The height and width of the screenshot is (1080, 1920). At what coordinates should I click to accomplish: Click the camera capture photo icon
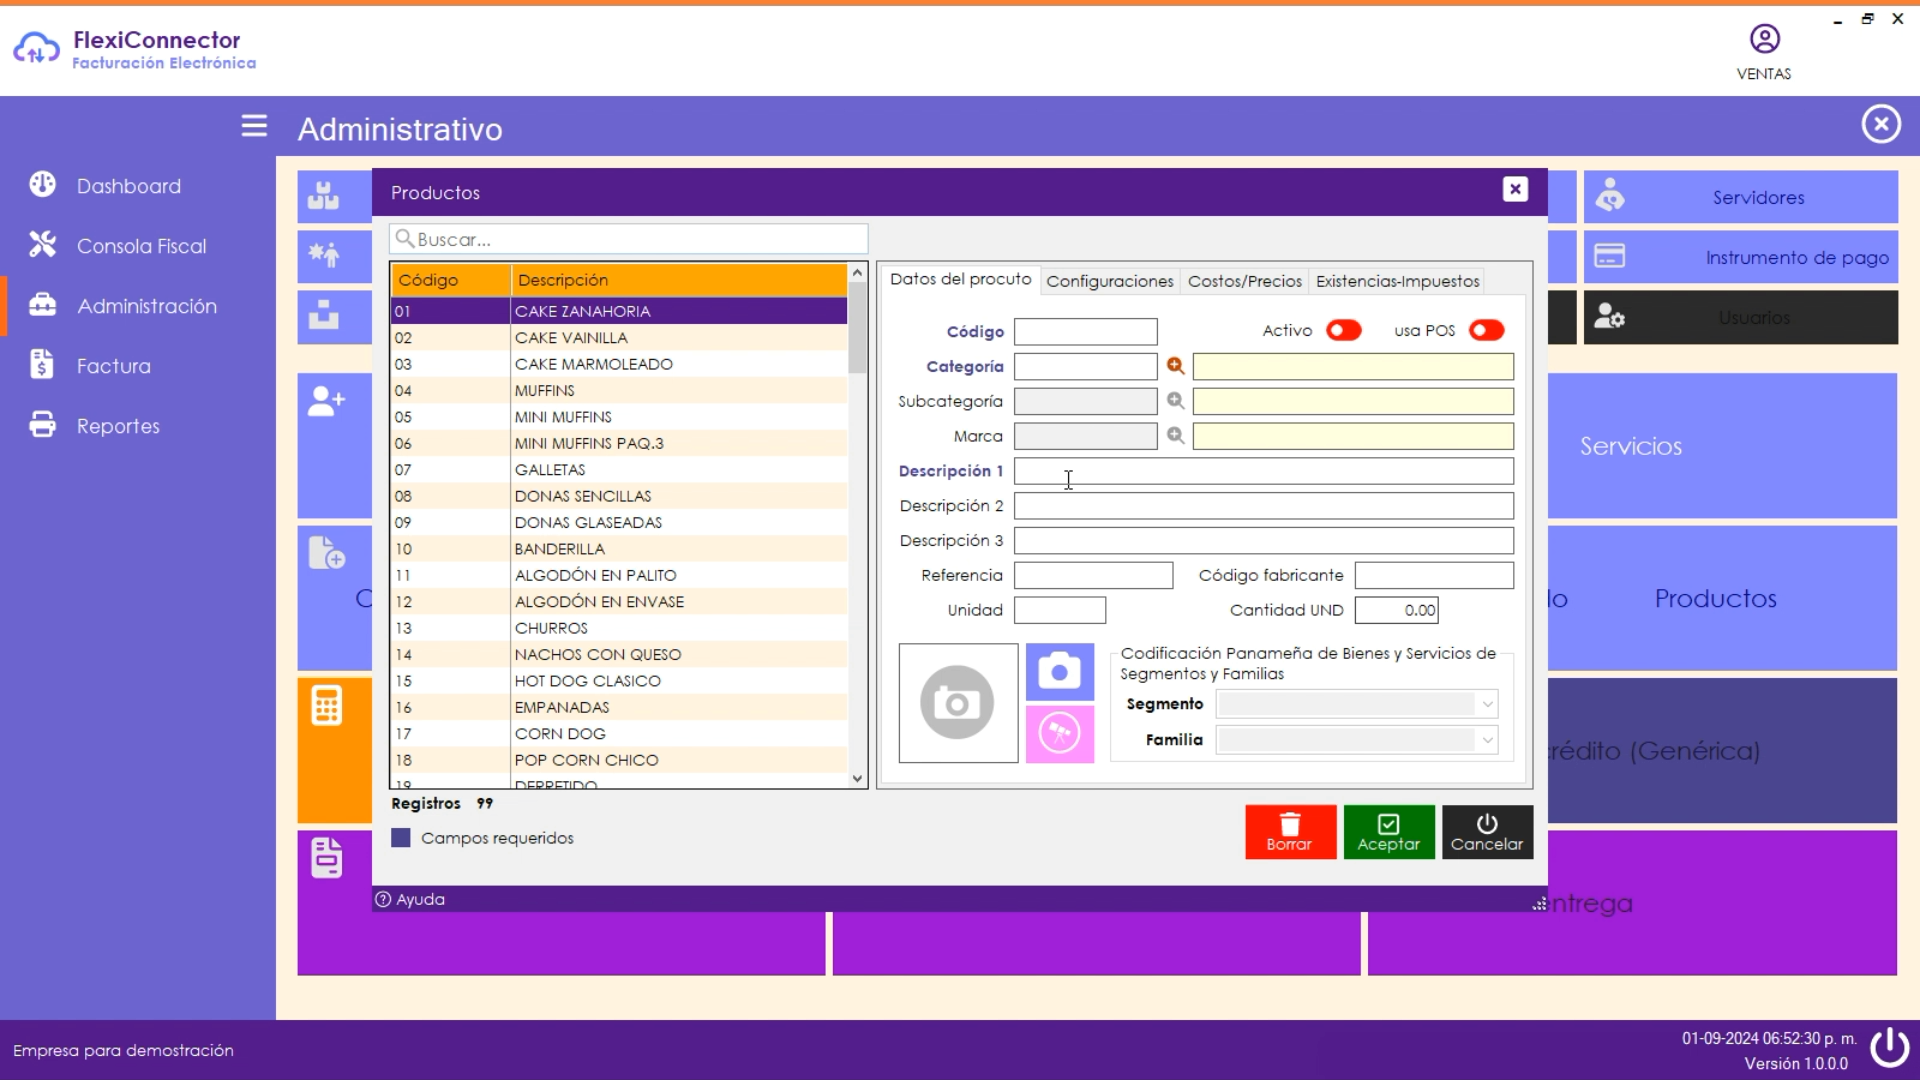pyautogui.click(x=1059, y=671)
